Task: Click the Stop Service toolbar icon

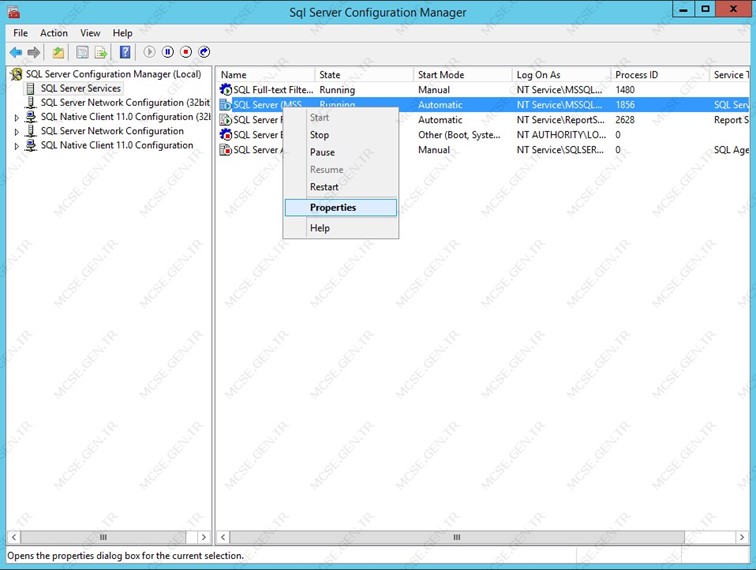Action: [186, 52]
